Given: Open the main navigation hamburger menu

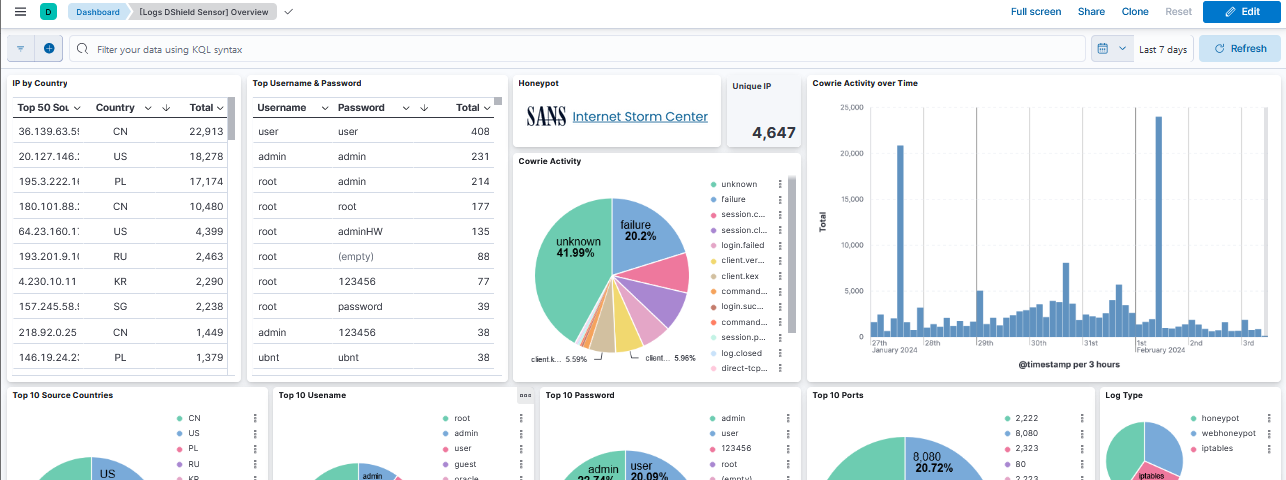Looking at the screenshot, I should click(x=20, y=12).
